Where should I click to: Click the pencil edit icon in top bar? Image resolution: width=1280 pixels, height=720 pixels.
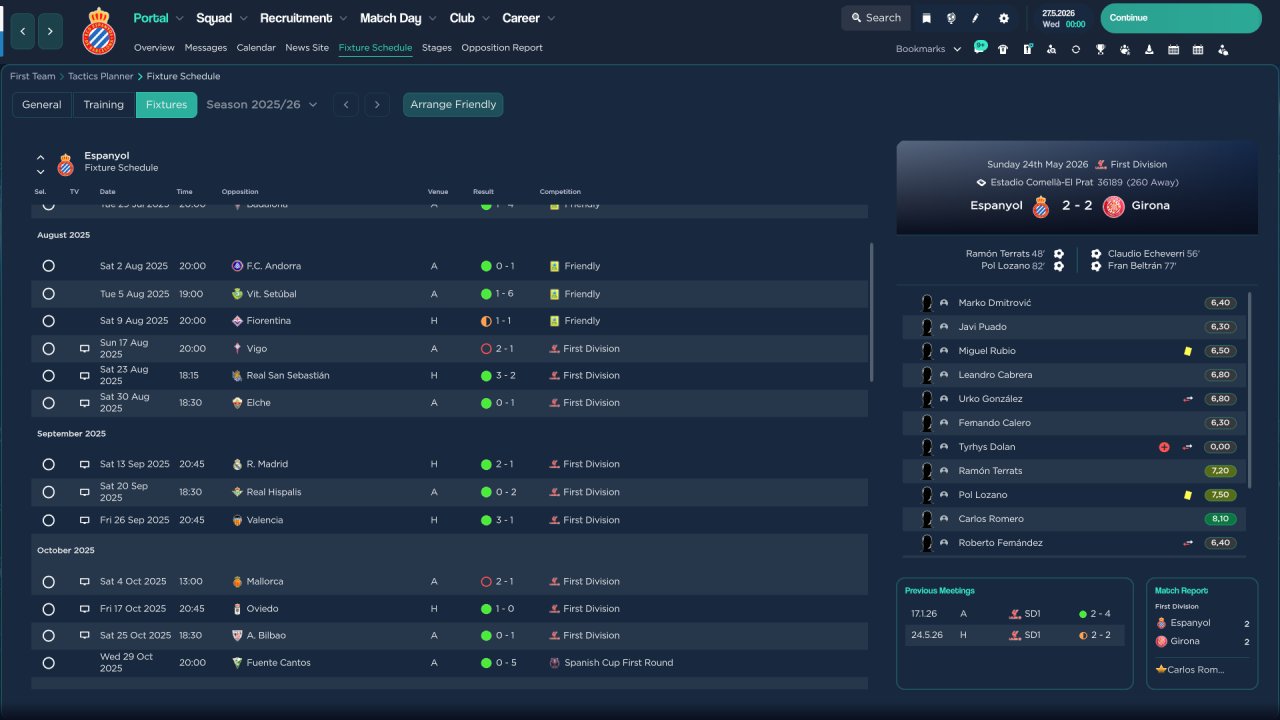(x=976, y=18)
